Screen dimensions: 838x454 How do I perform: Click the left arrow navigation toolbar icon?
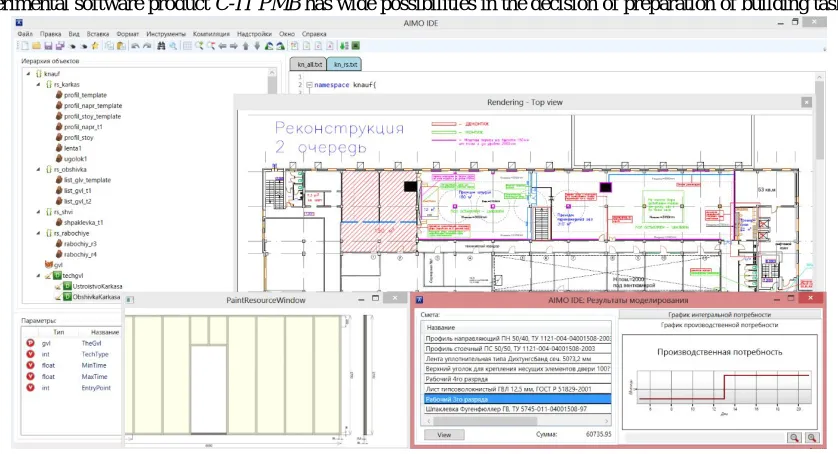coord(222,46)
